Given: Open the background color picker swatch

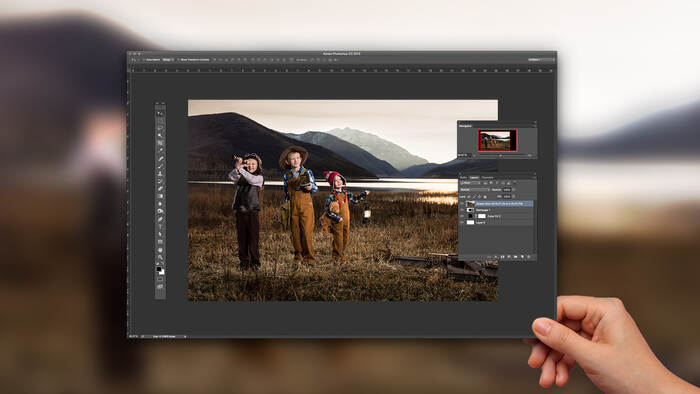Looking at the screenshot, I should tap(162, 273).
